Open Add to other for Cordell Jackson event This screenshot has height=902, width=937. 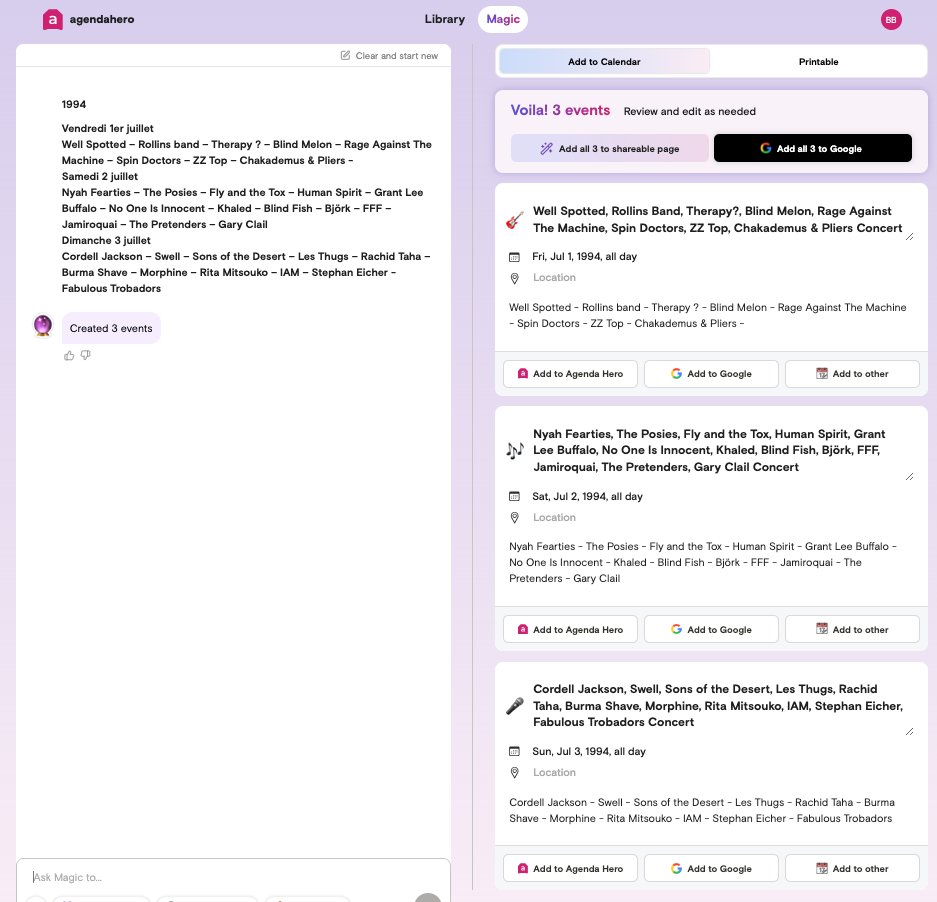(851, 868)
